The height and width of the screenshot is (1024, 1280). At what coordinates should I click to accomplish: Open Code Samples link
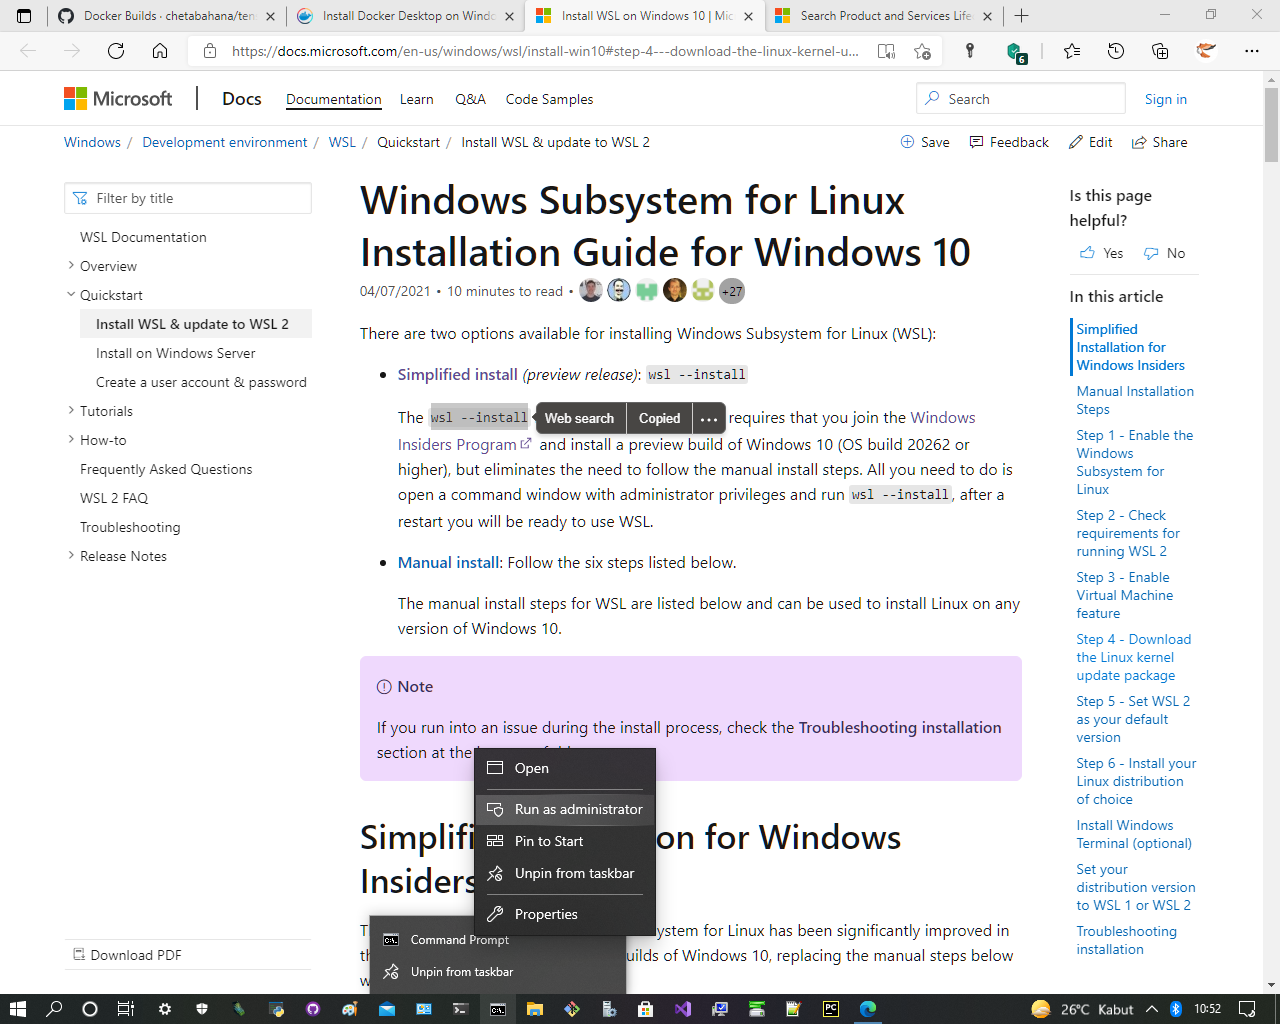tap(549, 99)
